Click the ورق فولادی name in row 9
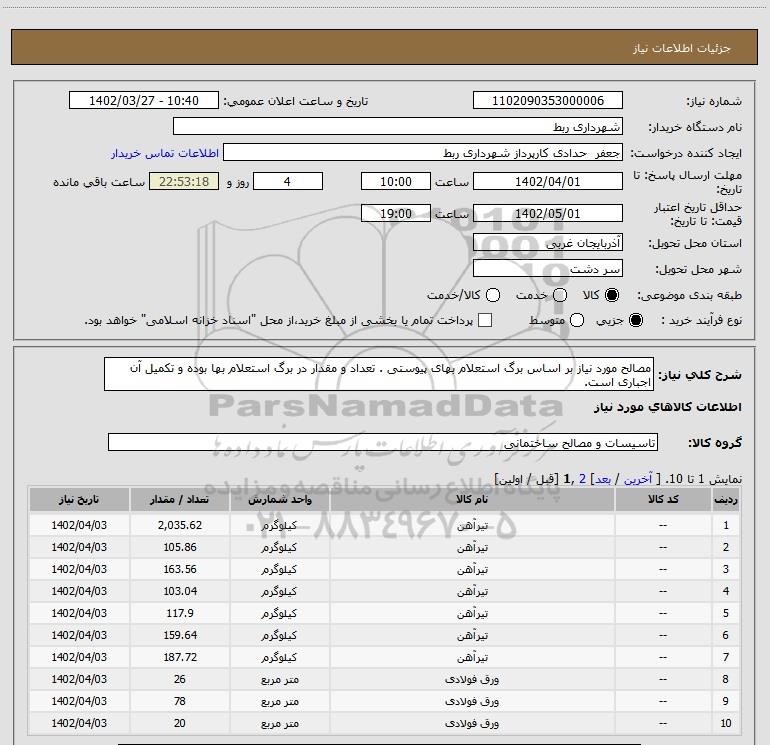The height and width of the screenshot is (745, 770). click(x=472, y=701)
